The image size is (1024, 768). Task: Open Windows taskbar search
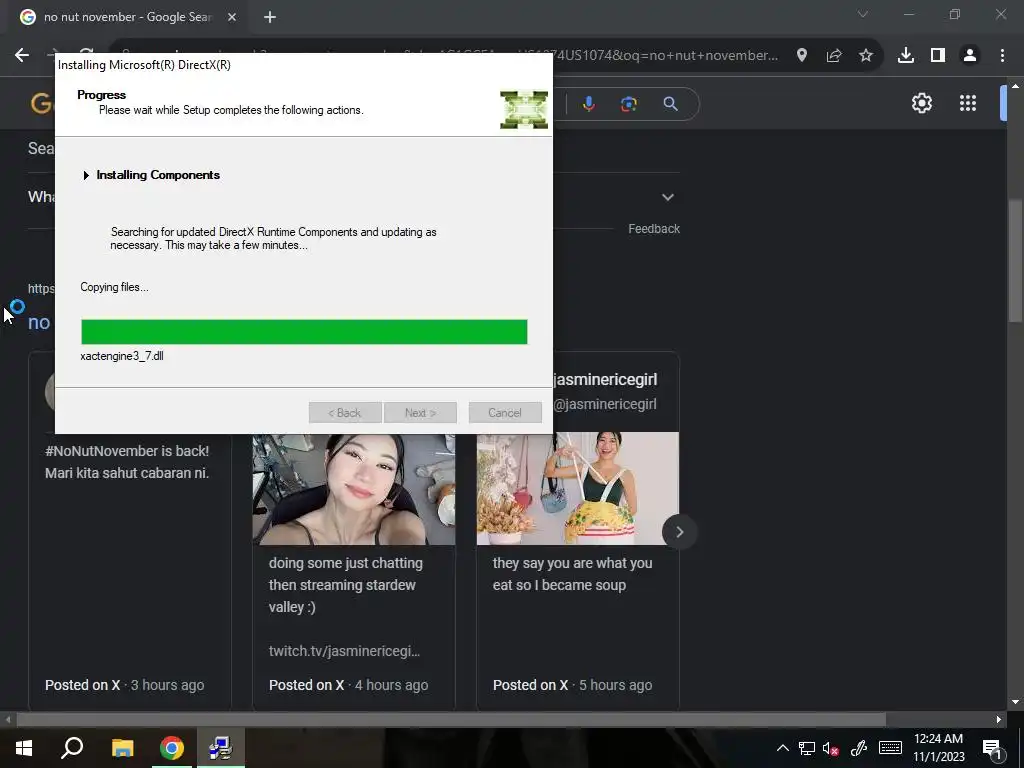point(72,748)
